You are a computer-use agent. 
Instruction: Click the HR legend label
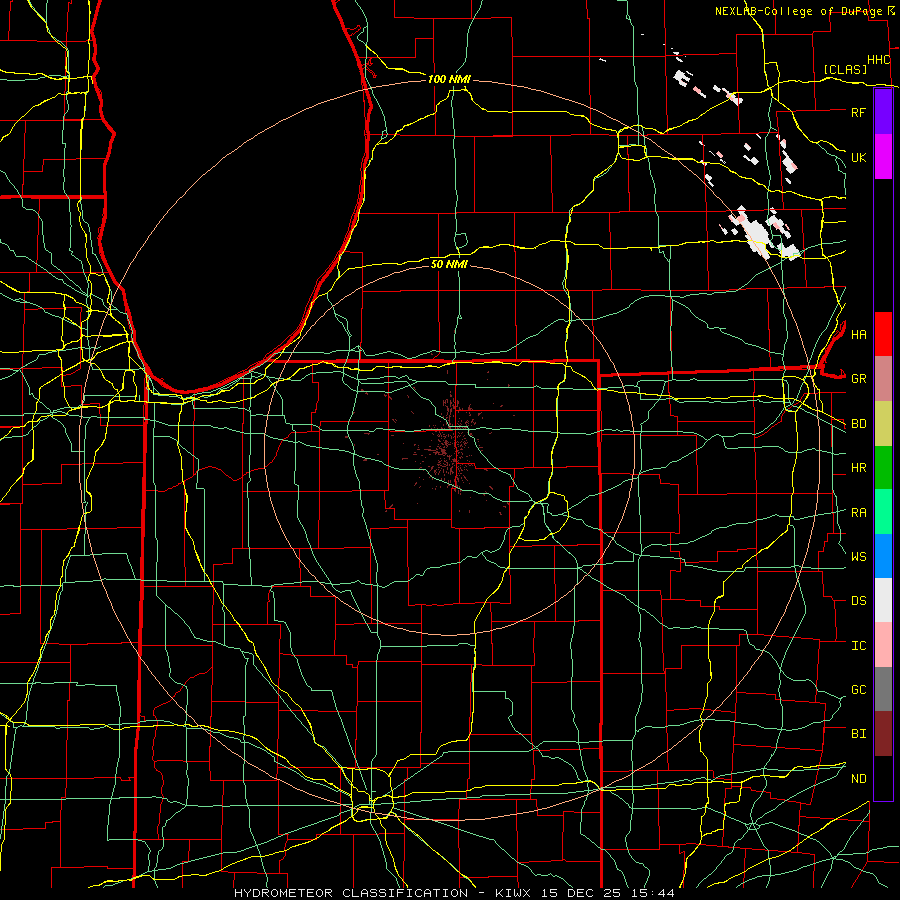click(x=859, y=468)
